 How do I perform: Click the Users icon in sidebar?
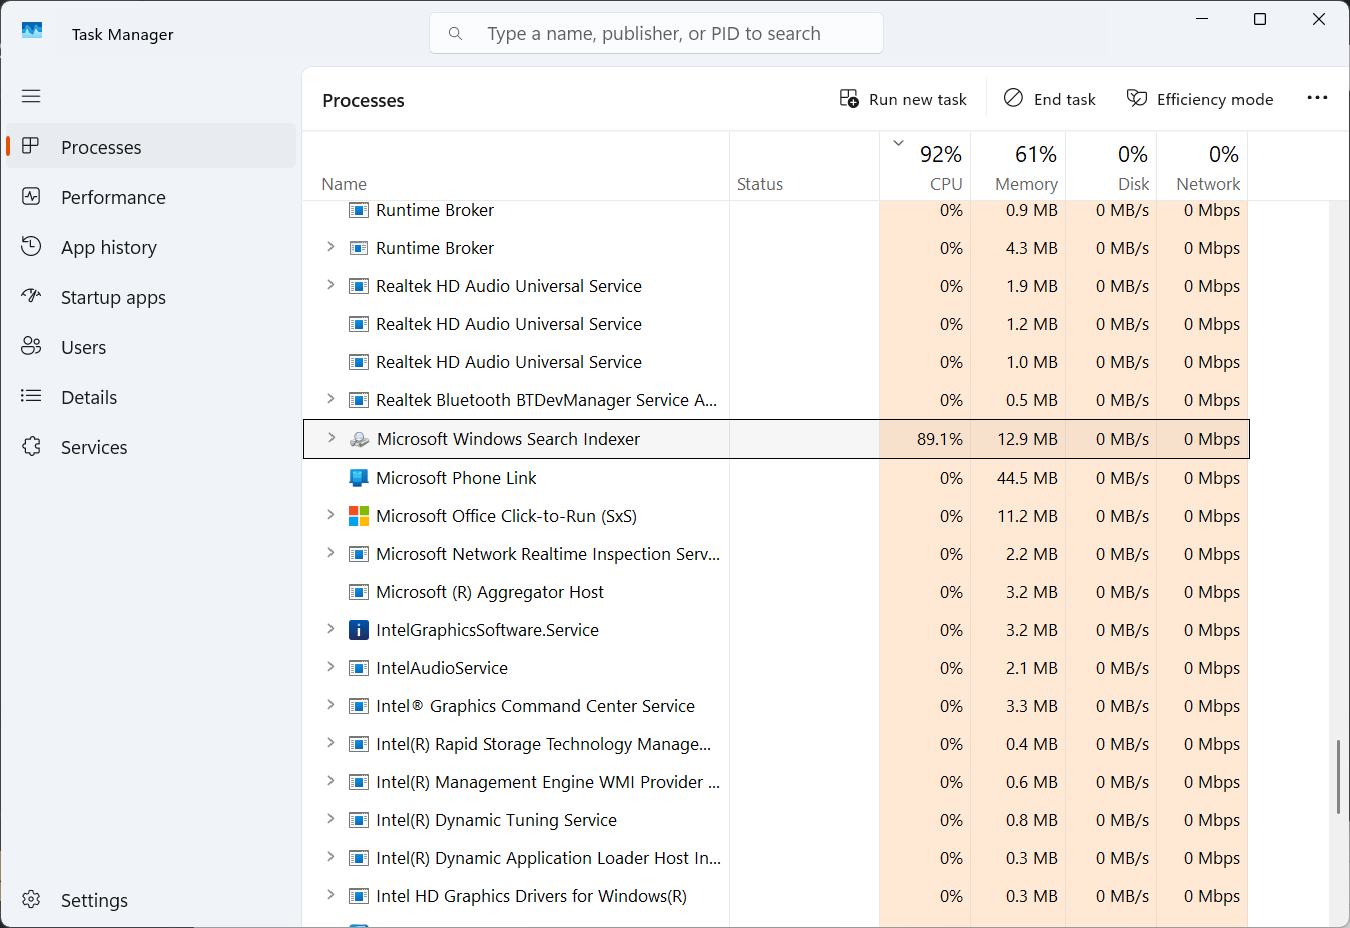click(x=31, y=346)
